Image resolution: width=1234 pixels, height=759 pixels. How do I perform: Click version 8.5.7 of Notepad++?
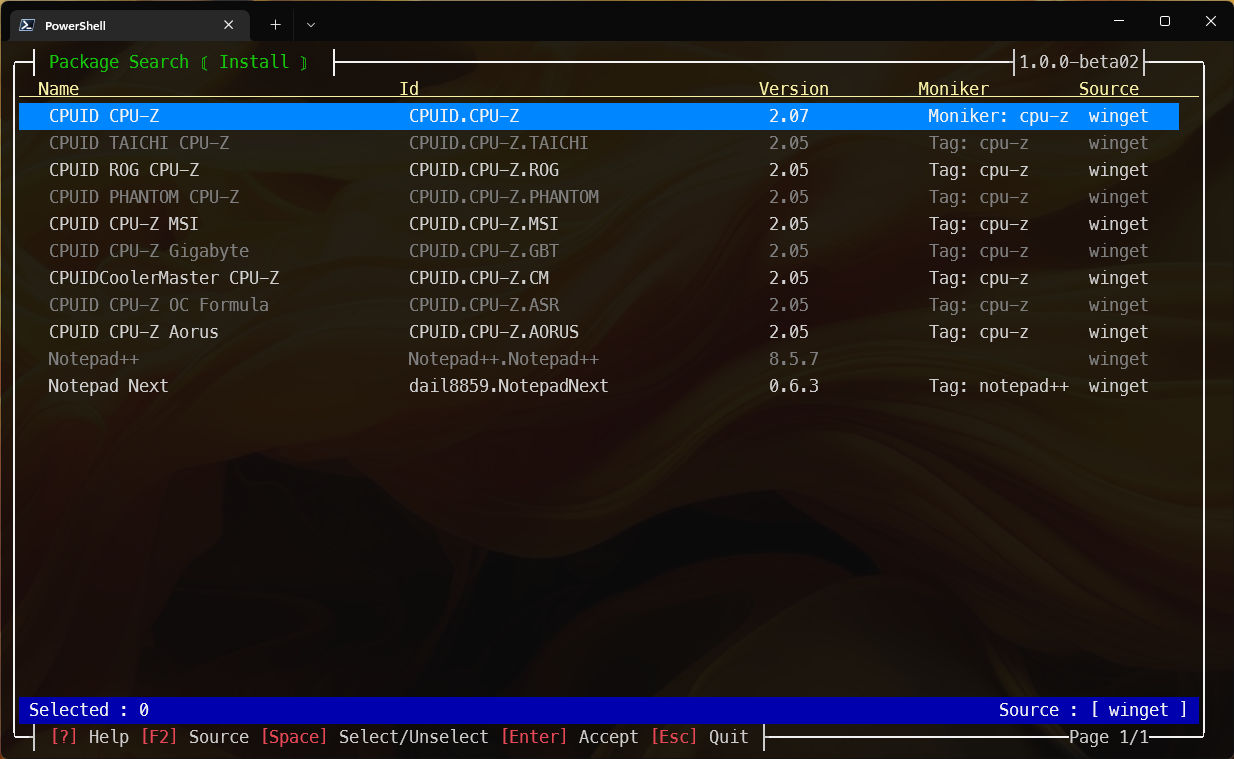(x=794, y=359)
